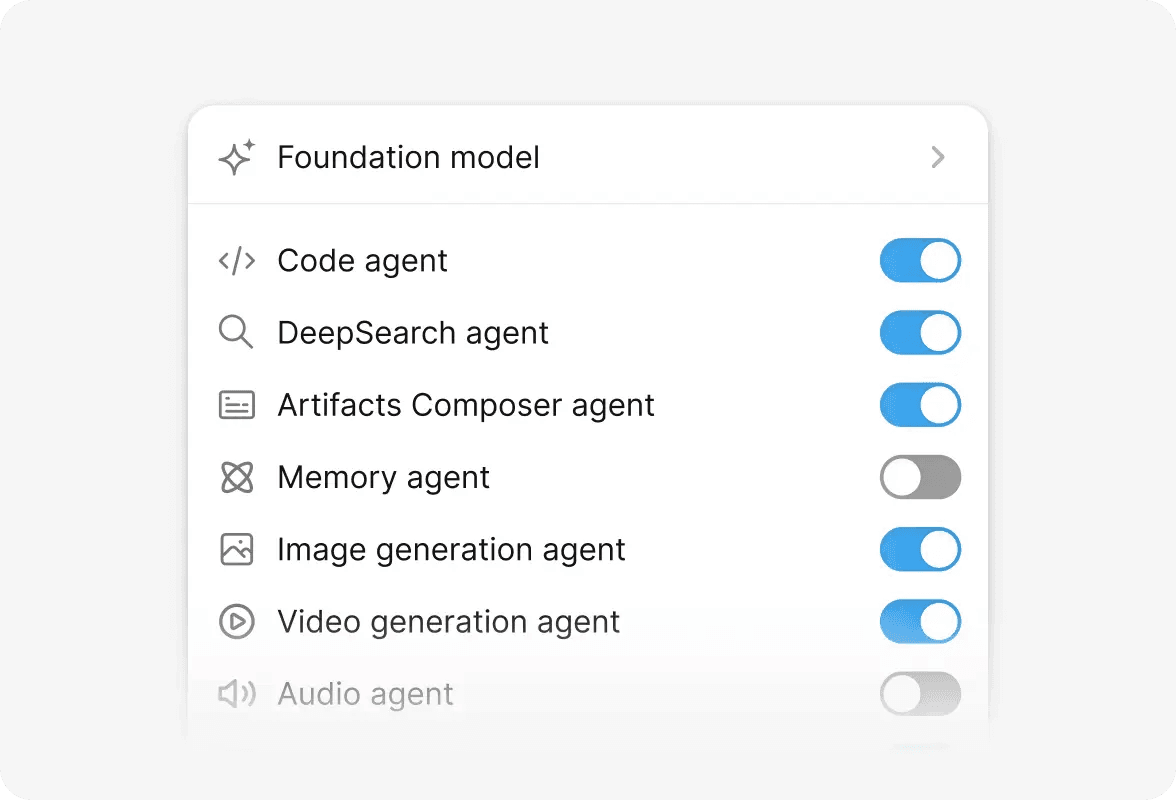1176x800 pixels.
Task: Click the Artifacts Composer card icon
Action: coord(237,405)
